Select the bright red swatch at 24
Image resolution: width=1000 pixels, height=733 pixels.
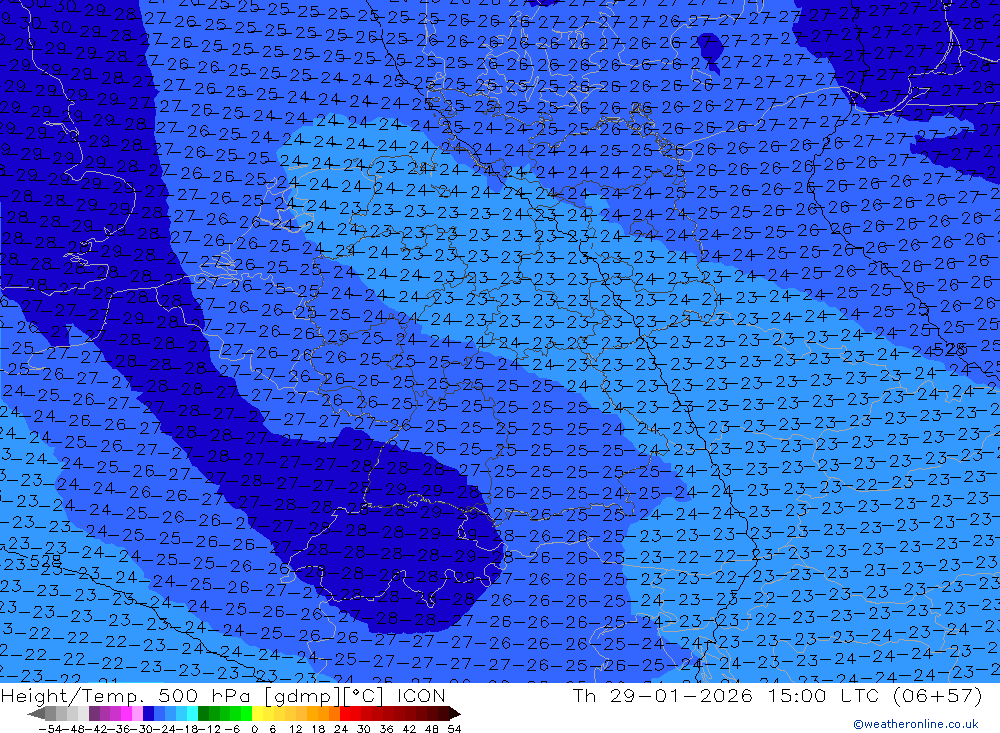pyautogui.click(x=344, y=713)
